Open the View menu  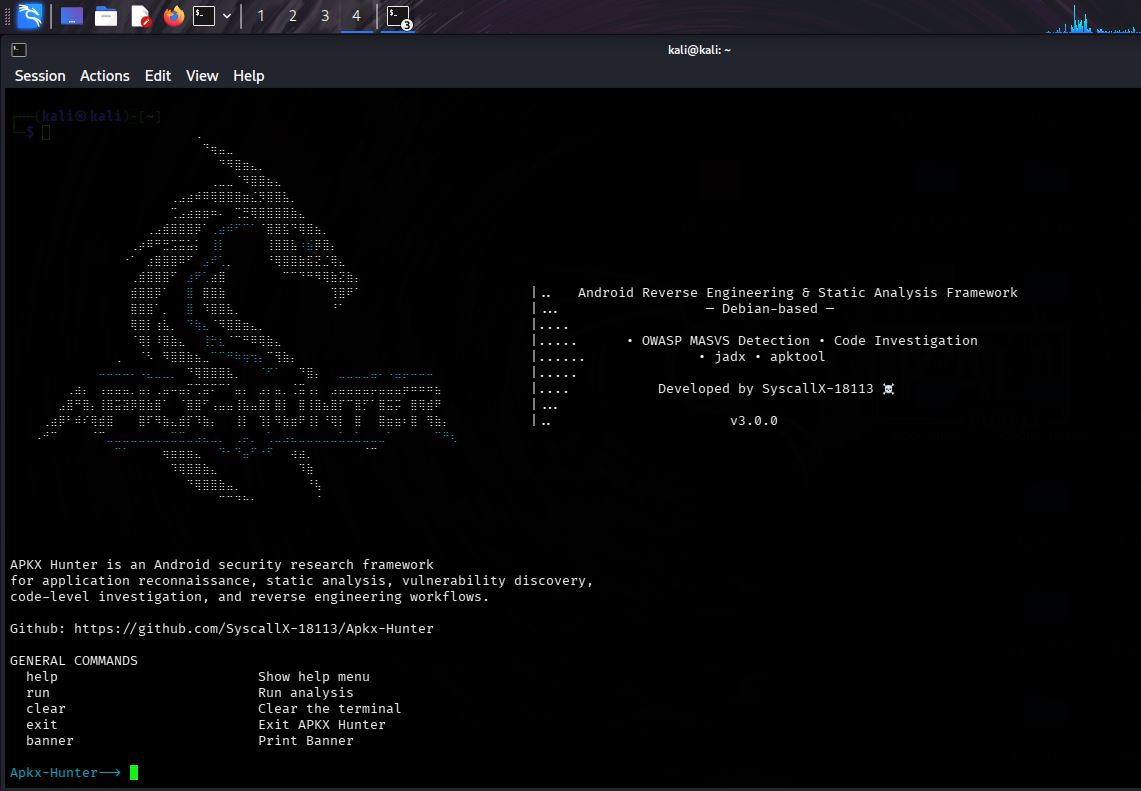pyautogui.click(x=202, y=76)
